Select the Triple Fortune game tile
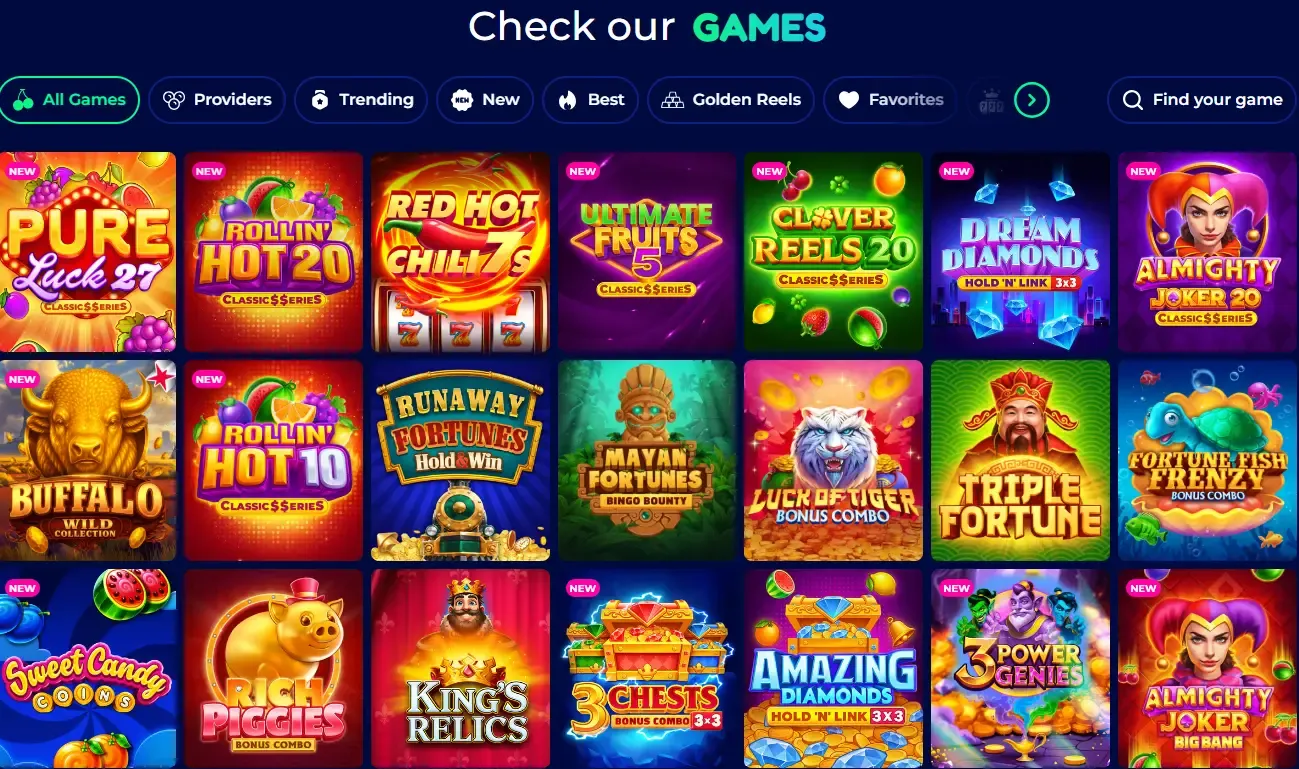 coord(1020,461)
